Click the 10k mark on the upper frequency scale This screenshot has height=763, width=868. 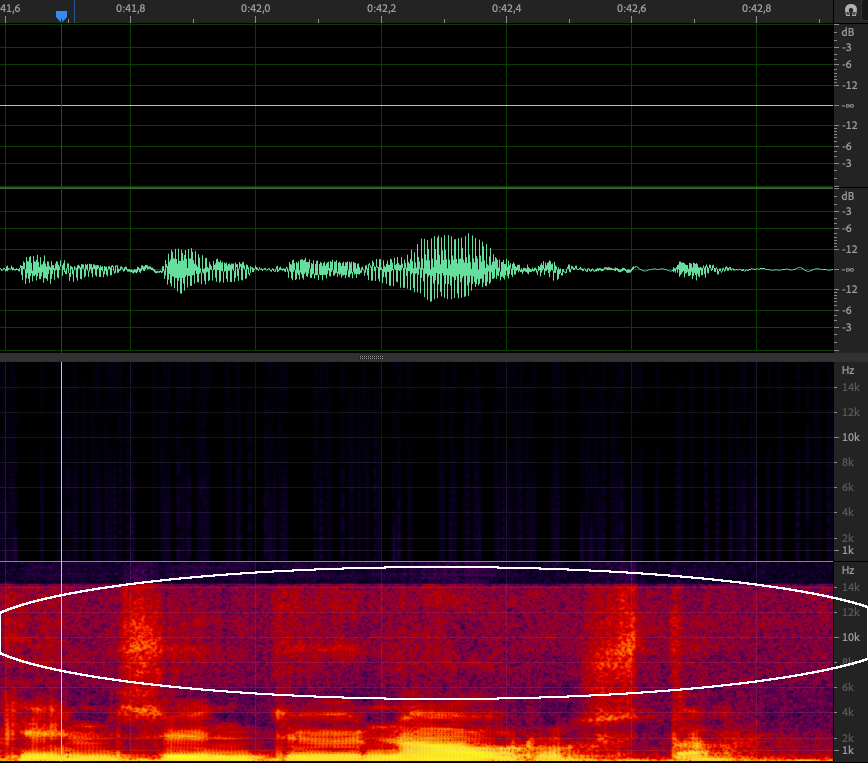[850, 437]
